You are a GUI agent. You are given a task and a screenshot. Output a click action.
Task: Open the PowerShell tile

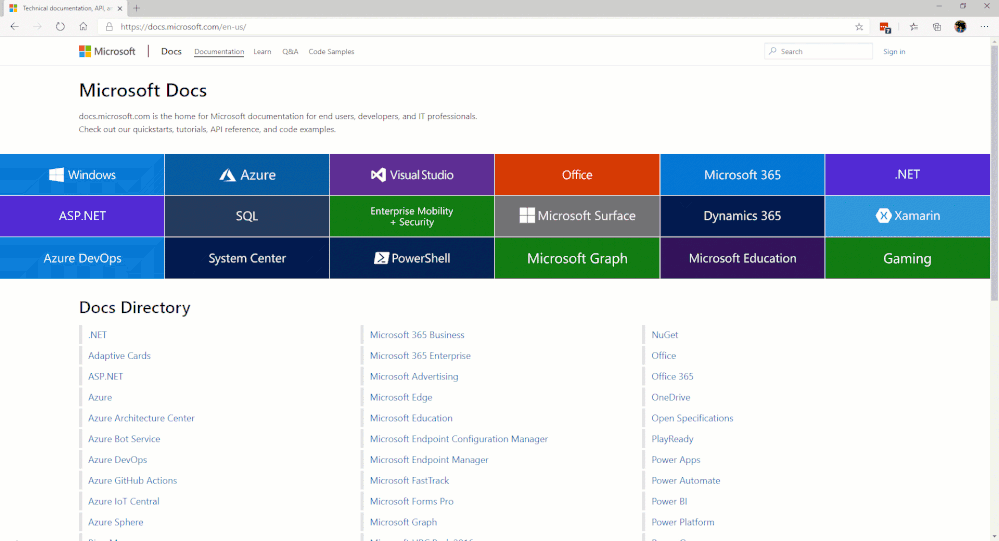[412, 258]
